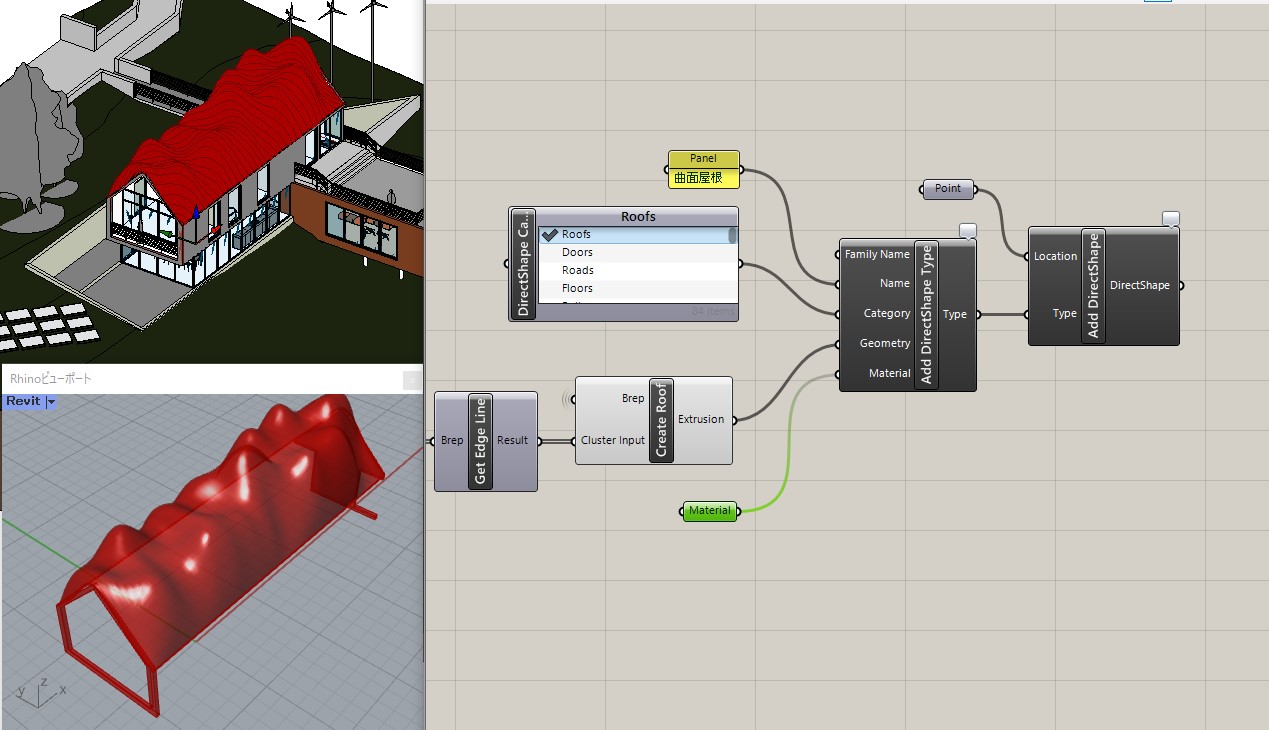Select the Add DirectShape Type component
Viewport: 1269px width, 730px height.
pyautogui.click(x=926, y=313)
